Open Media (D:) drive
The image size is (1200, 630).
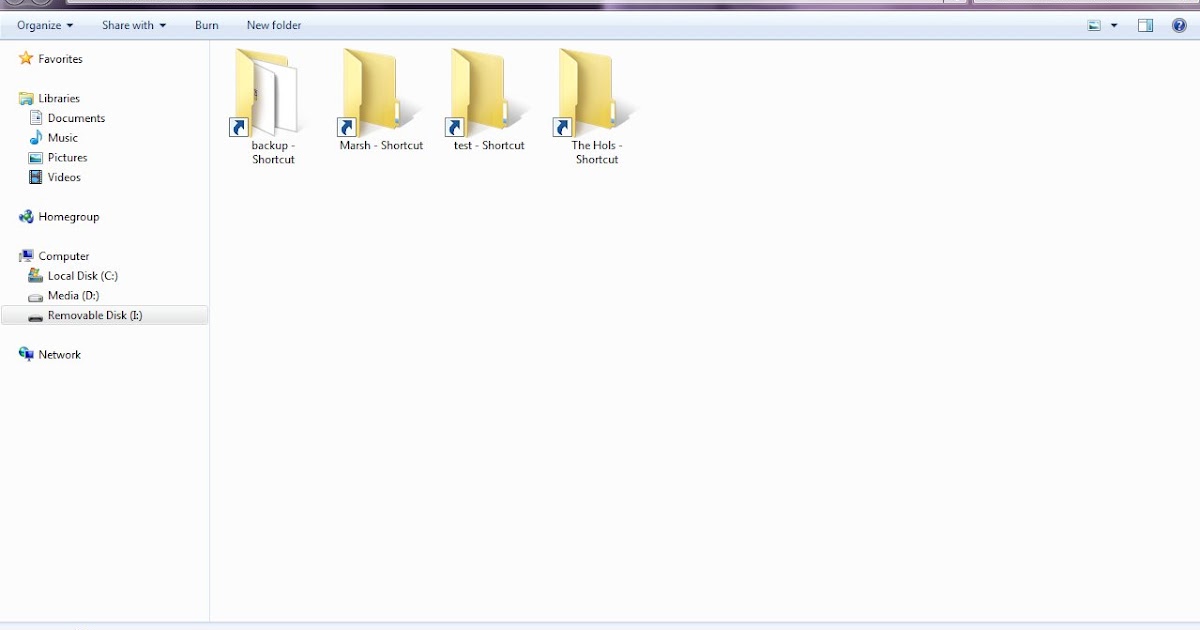(x=72, y=296)
